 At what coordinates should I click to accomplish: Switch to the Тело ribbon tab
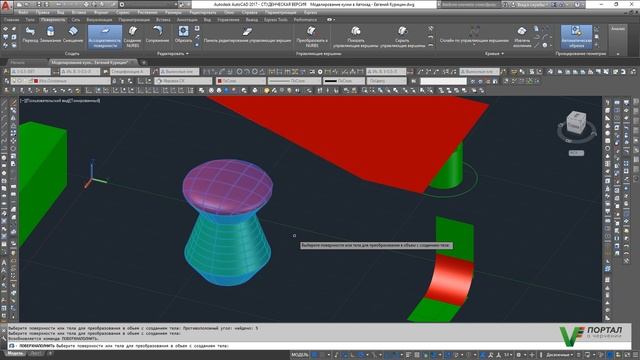click(x=30, y=20)
